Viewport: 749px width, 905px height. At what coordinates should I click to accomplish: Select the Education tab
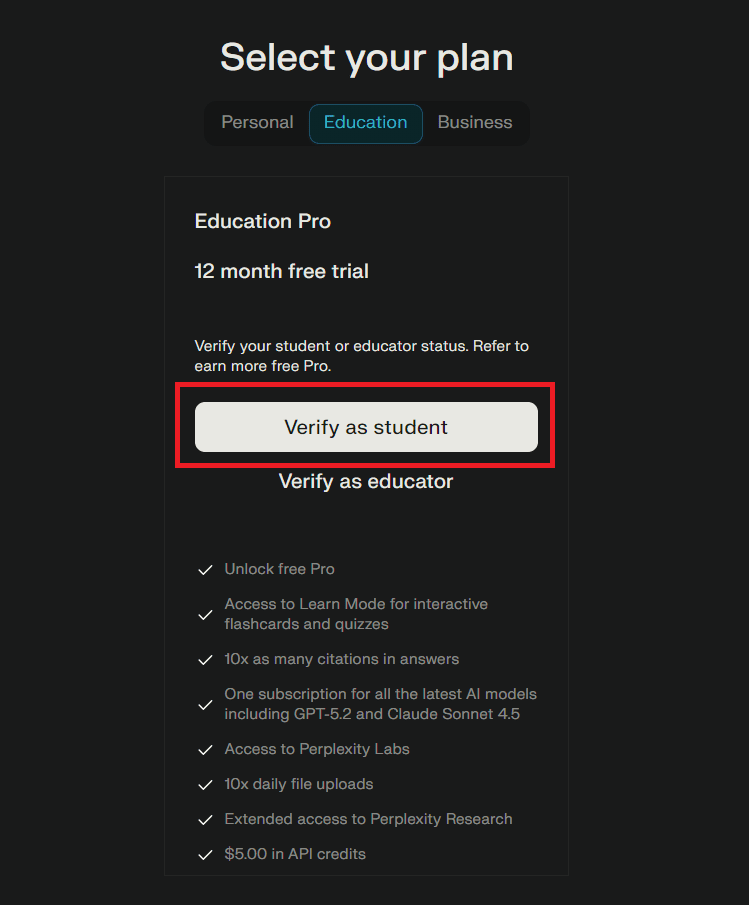(365, 122)
